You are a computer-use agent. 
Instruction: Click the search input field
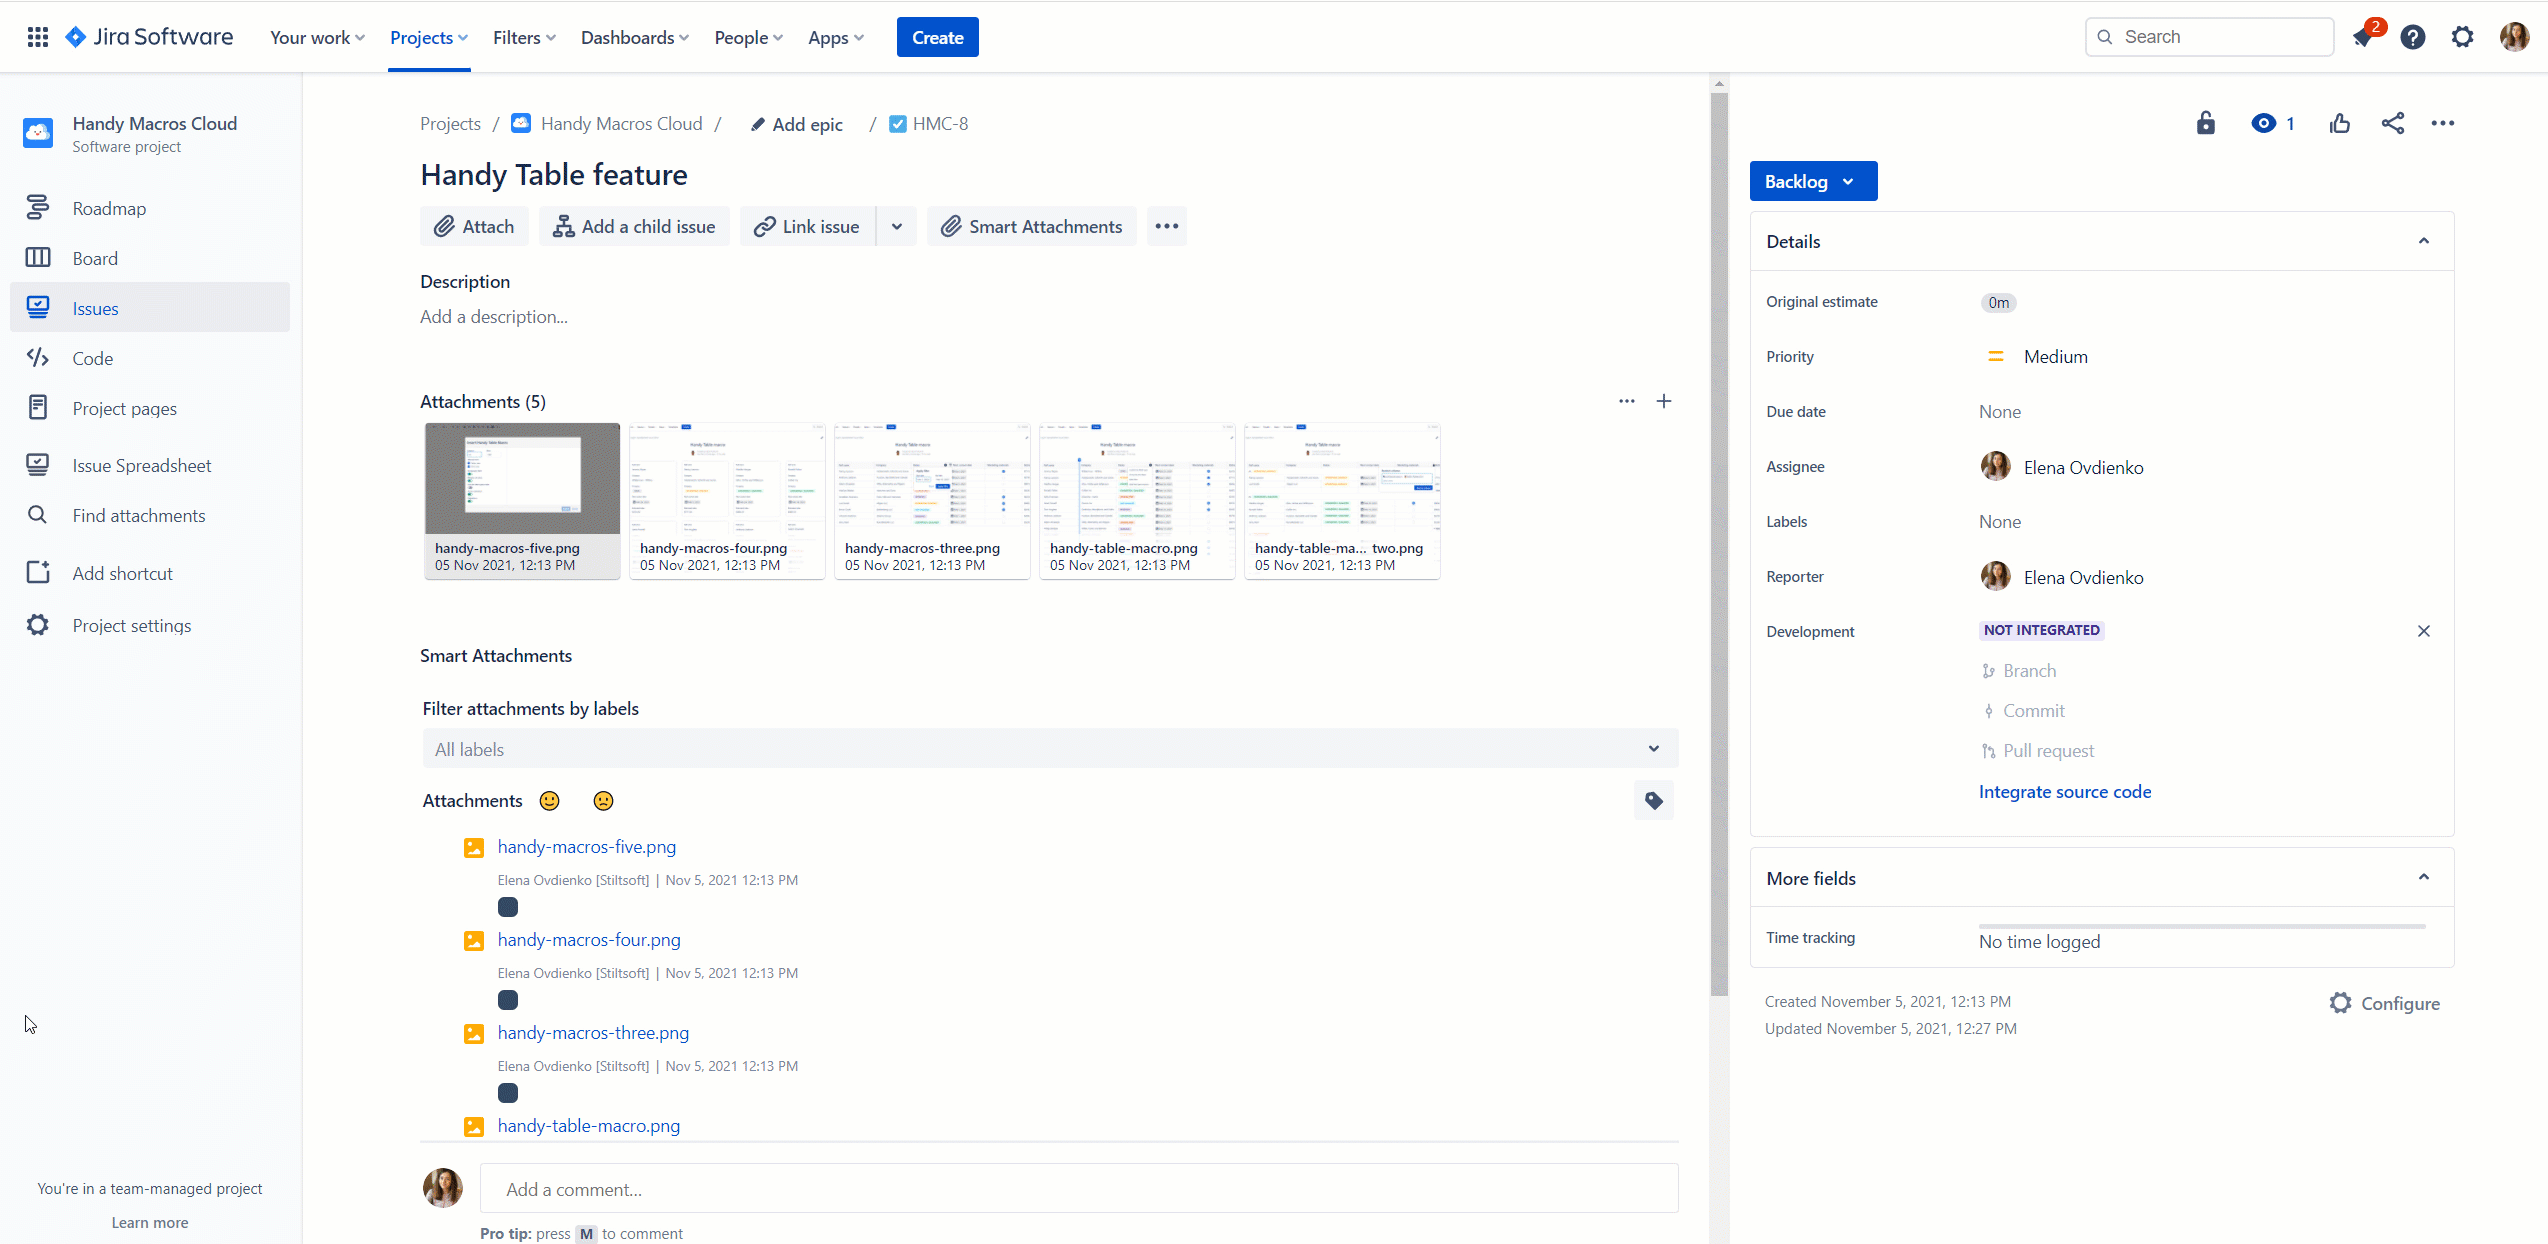(x=2210, y=37)
